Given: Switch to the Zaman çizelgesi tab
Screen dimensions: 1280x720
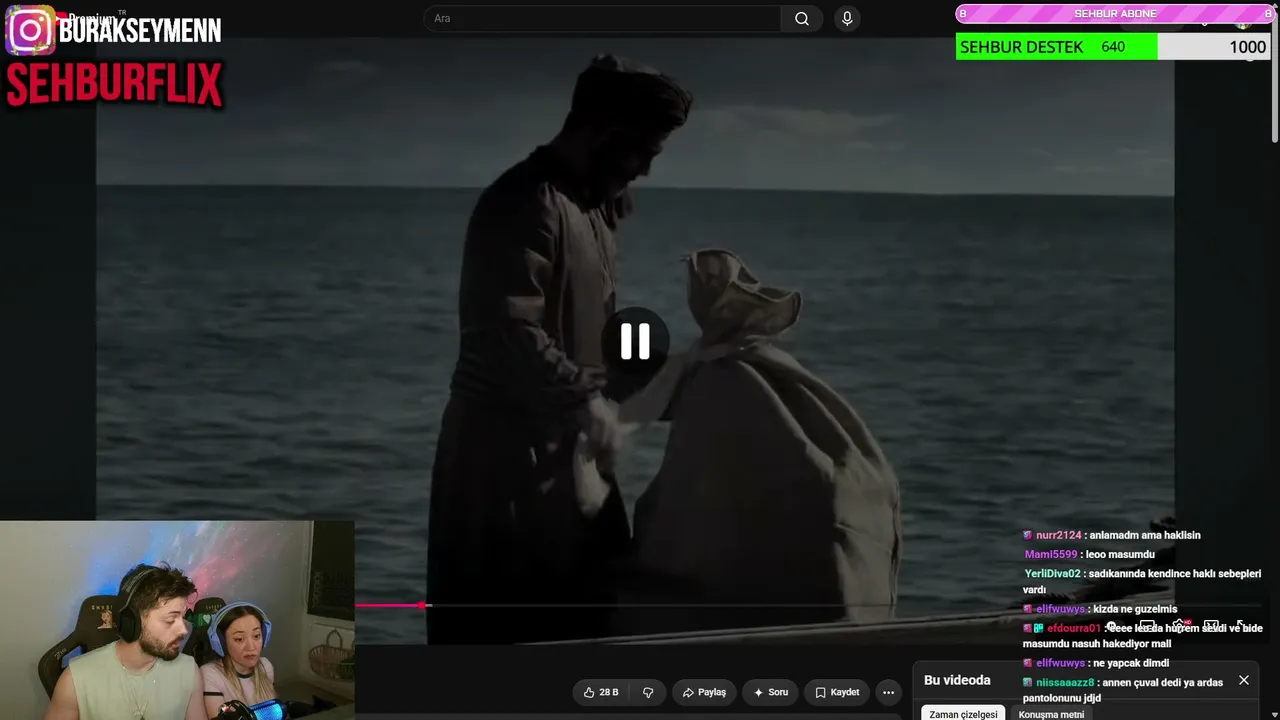Looking at the screenshot, I should tap(963, 714).
